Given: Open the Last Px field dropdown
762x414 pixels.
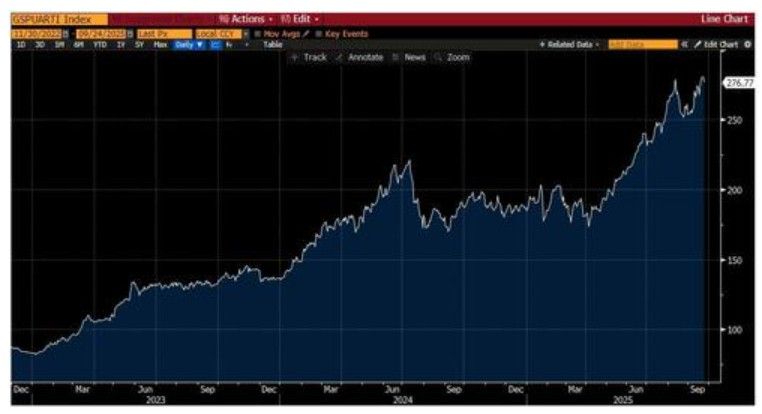Looking at the screenshot, I should point(165,34).
